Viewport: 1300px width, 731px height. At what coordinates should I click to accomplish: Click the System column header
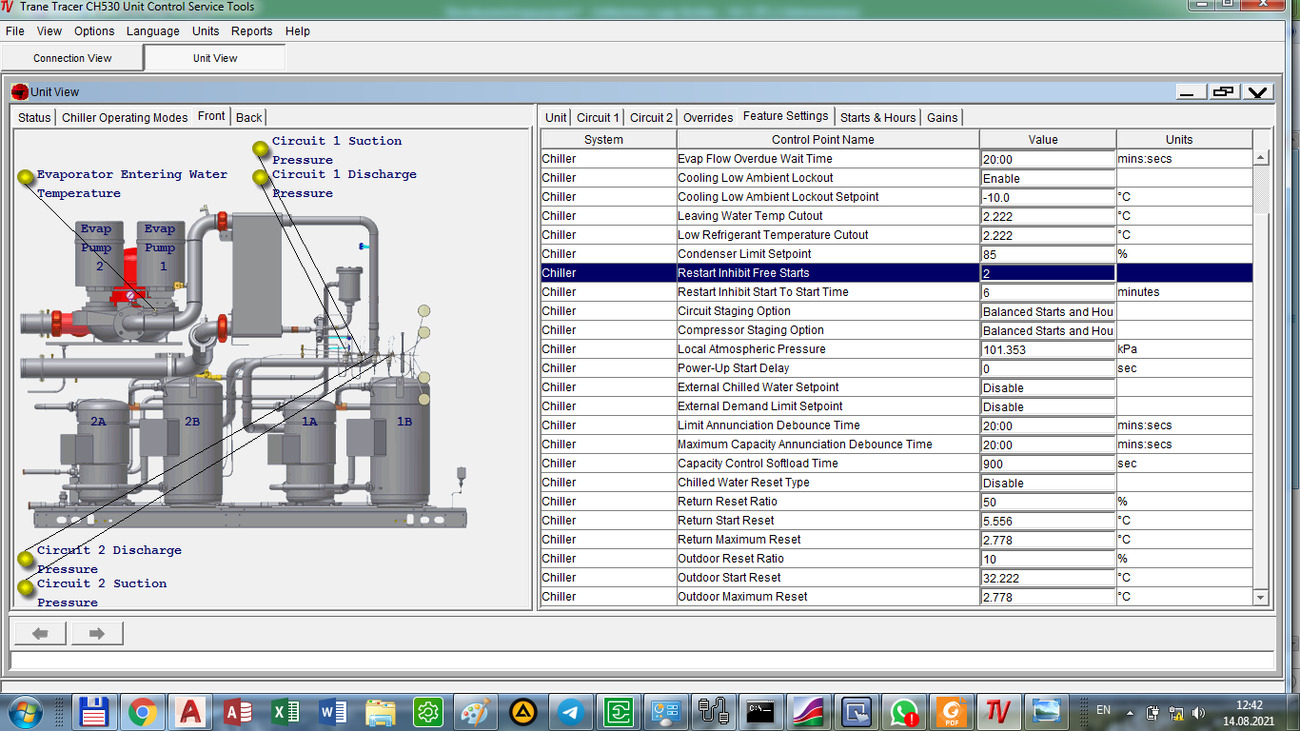pos(608,139)
